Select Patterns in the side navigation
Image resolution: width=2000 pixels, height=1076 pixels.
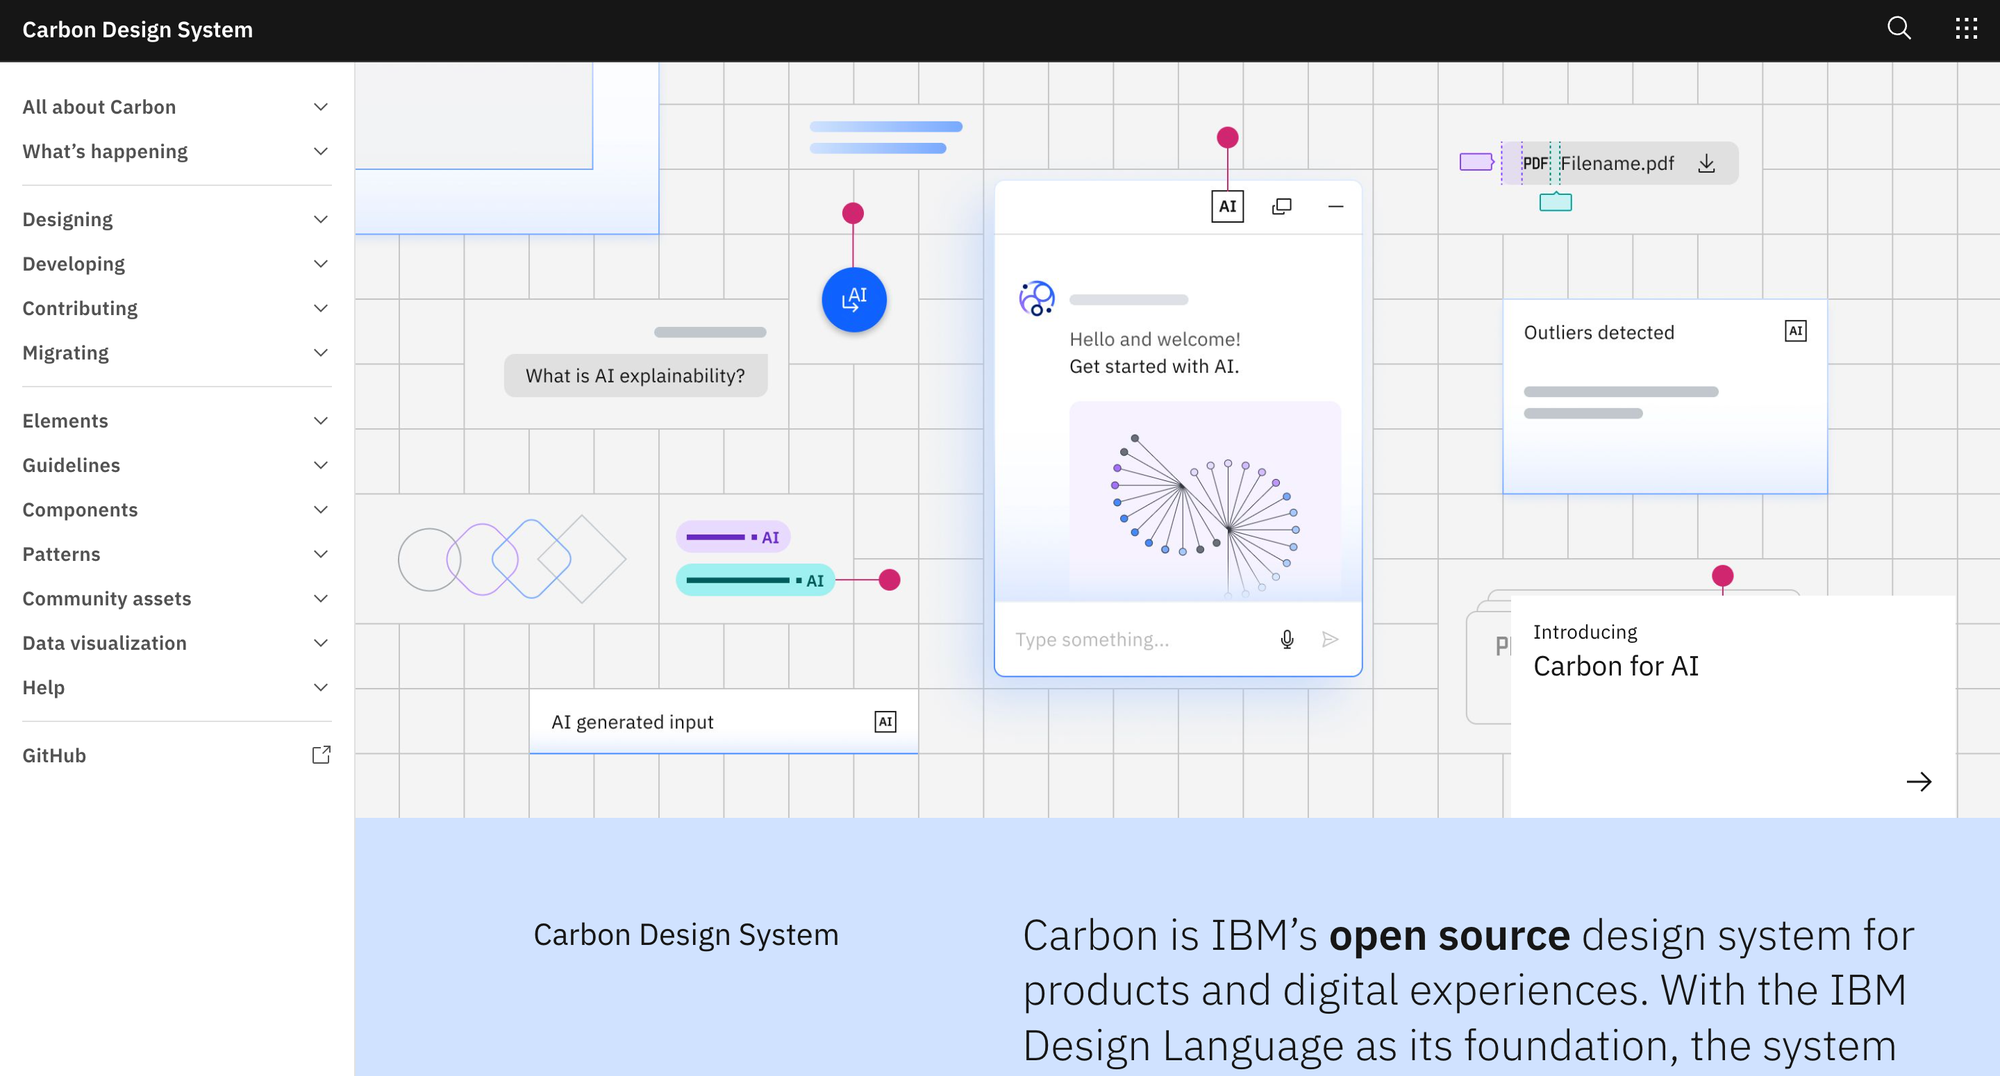click(x=177, y=554)
